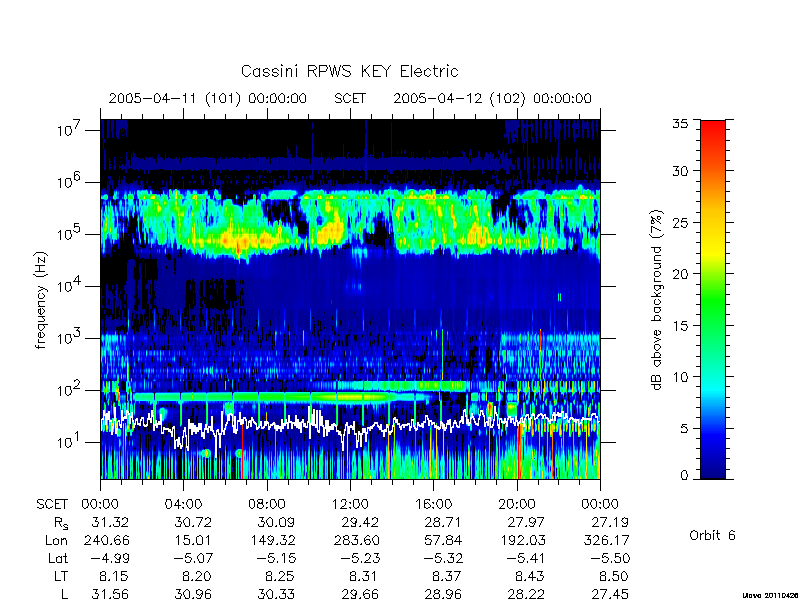Click the Rs value 31.32
The image size is (800, 600).
click(110, 522)
